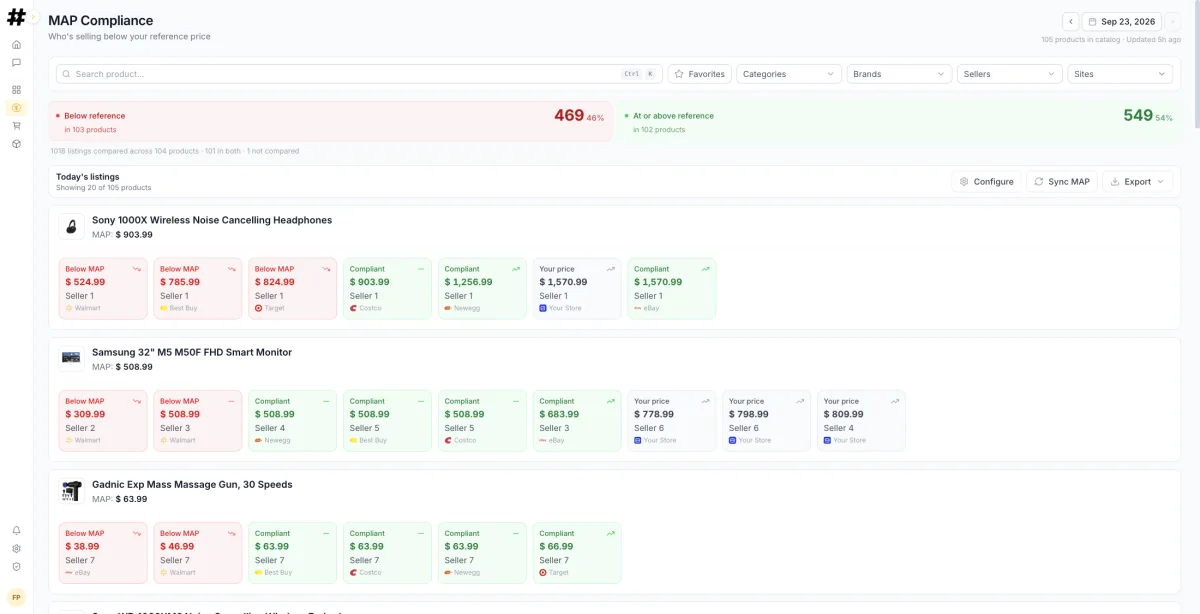Image resolution: width=1200 pixels, height=614 pixels.
Task: Select the $508.99 Walmart Seller 3 card
Action: (198, 421)
